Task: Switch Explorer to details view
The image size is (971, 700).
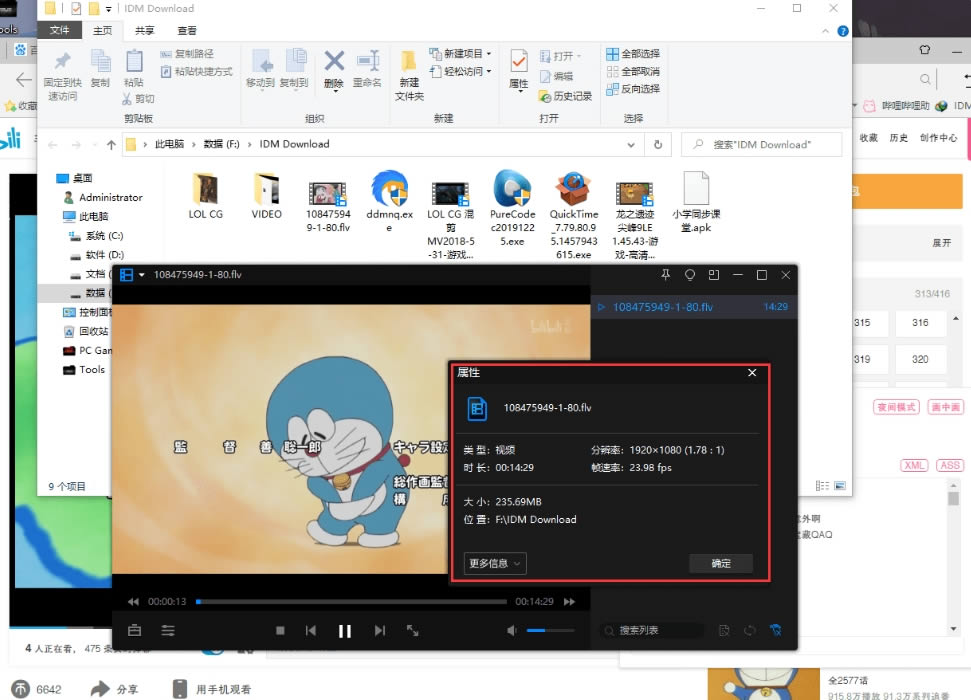Action: tap(822, 486)
